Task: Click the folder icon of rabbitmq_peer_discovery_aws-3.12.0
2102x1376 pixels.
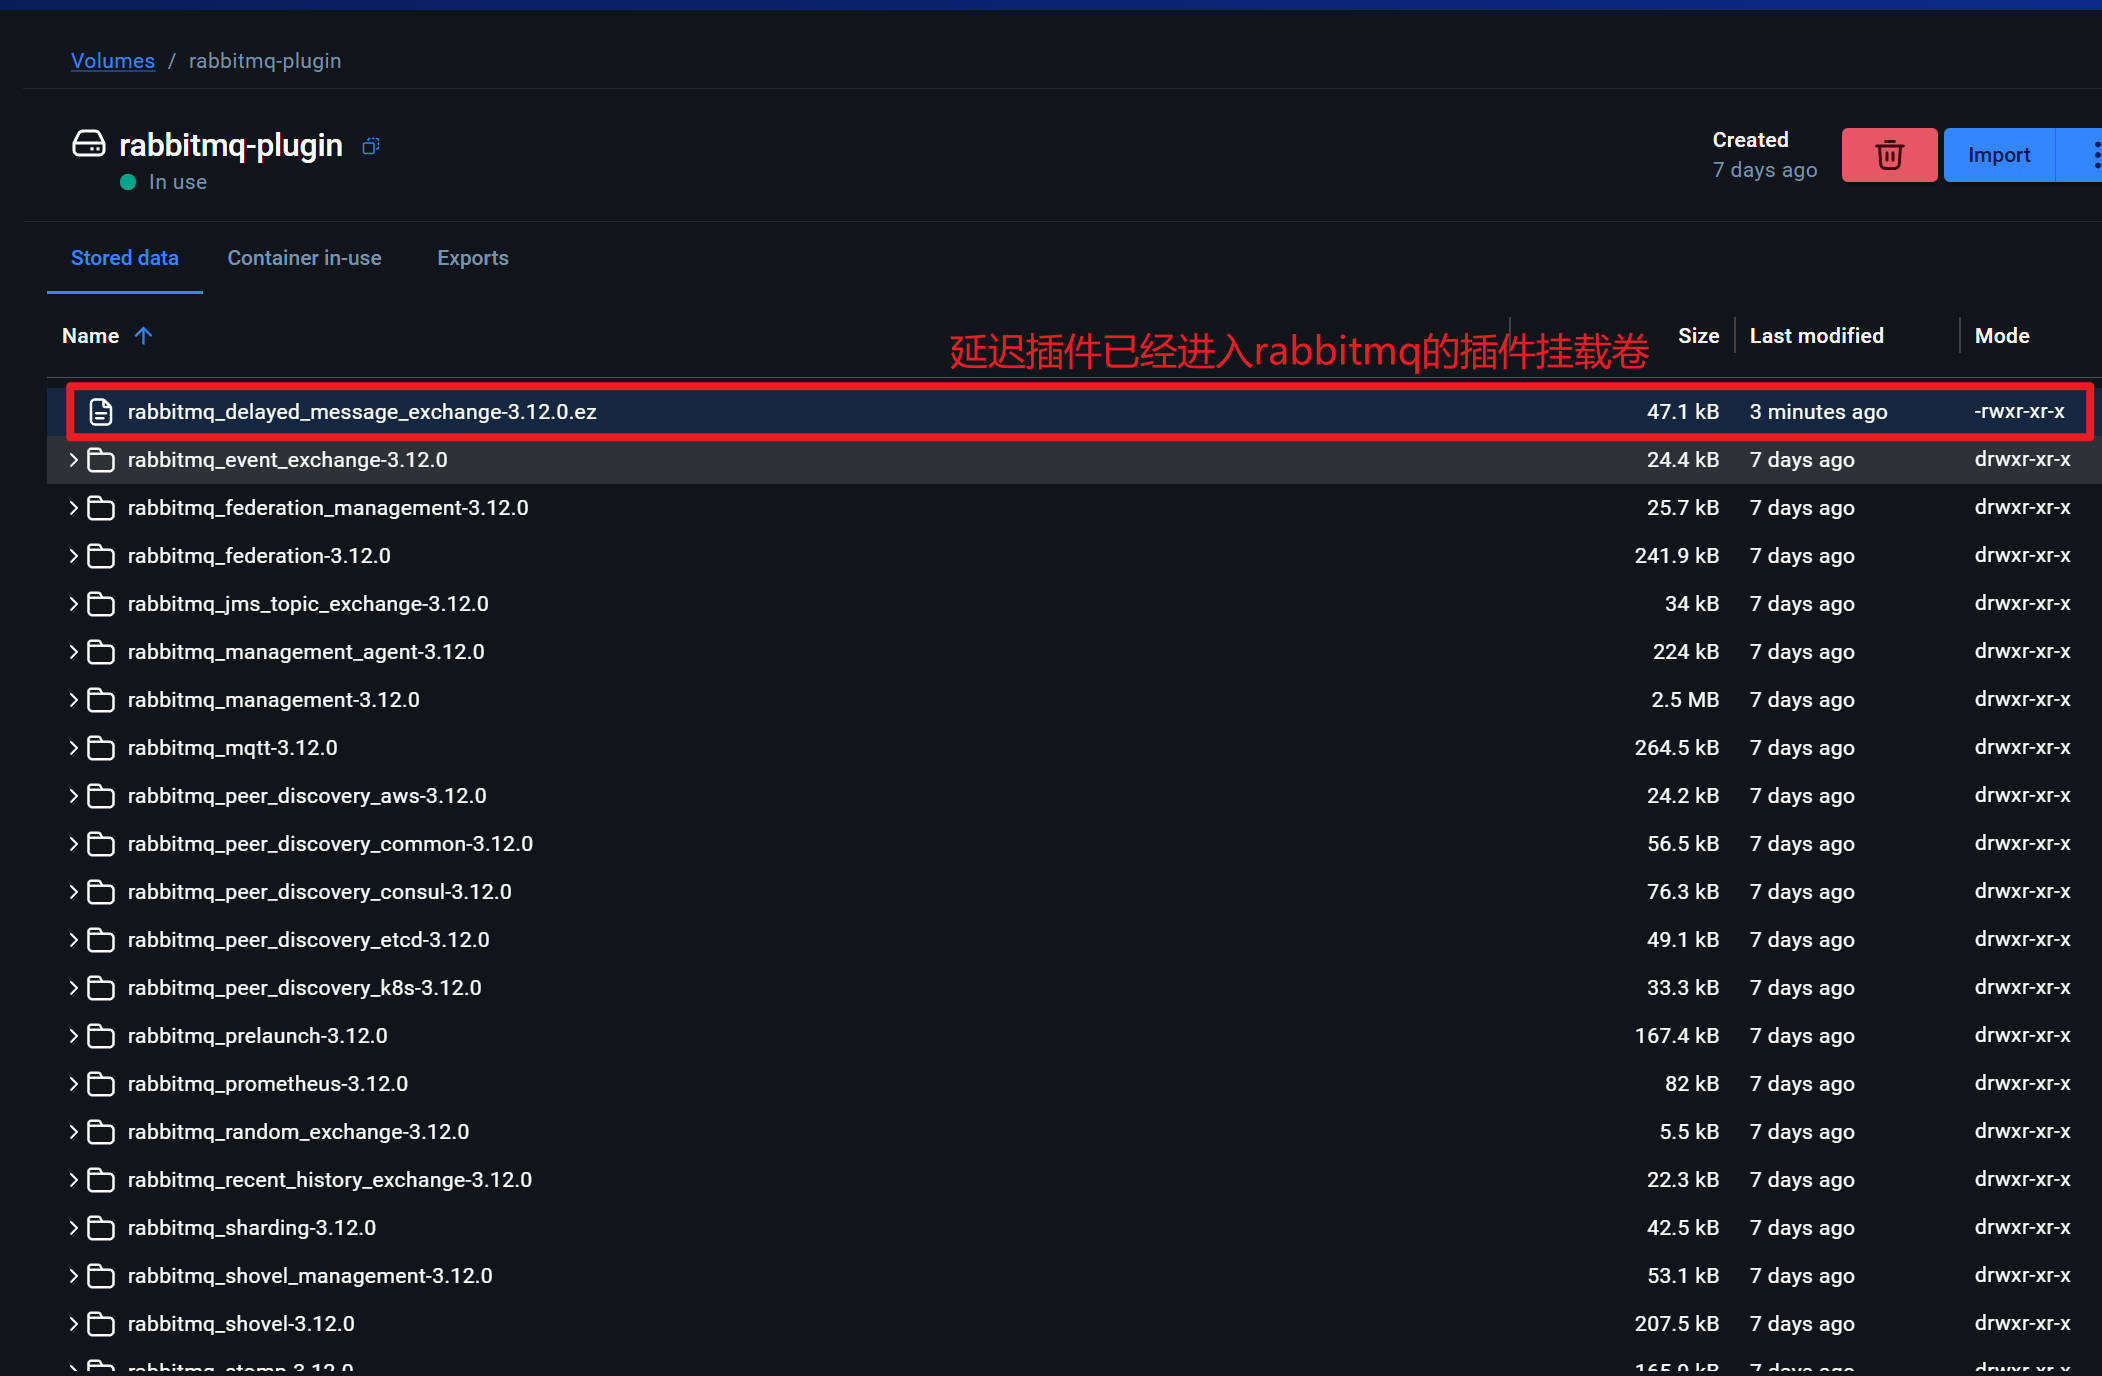Action: (x=101, y=796)
